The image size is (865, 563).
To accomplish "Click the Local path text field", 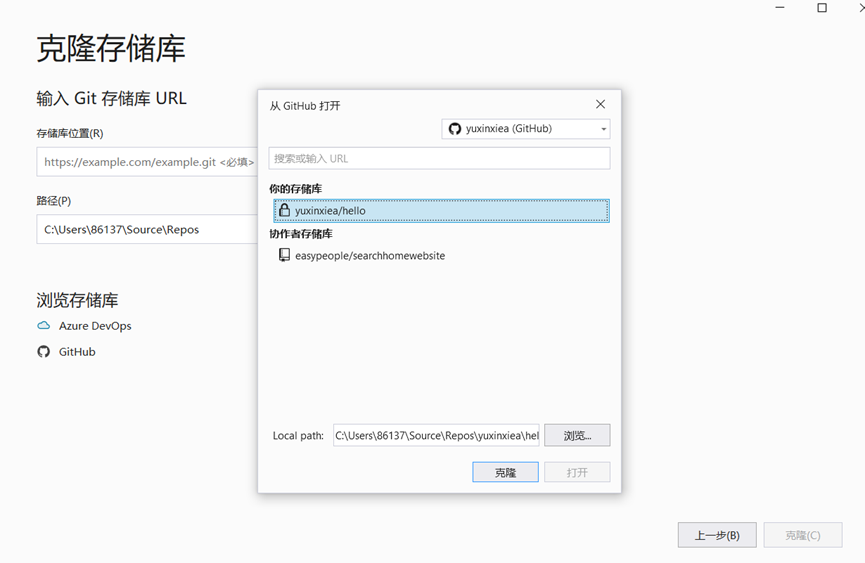I will pyautogui.click(x=436, y=435).
